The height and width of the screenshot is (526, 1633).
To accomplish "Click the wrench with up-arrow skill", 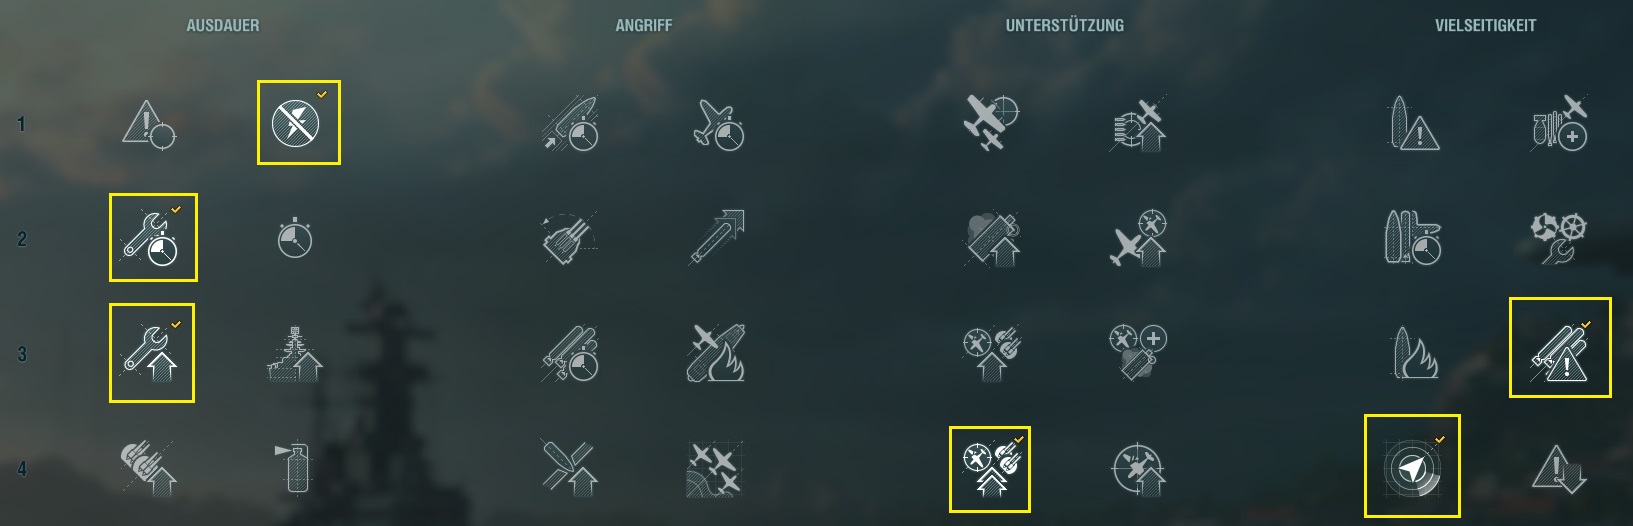I will pyautogui.click(x=152, y=353).
